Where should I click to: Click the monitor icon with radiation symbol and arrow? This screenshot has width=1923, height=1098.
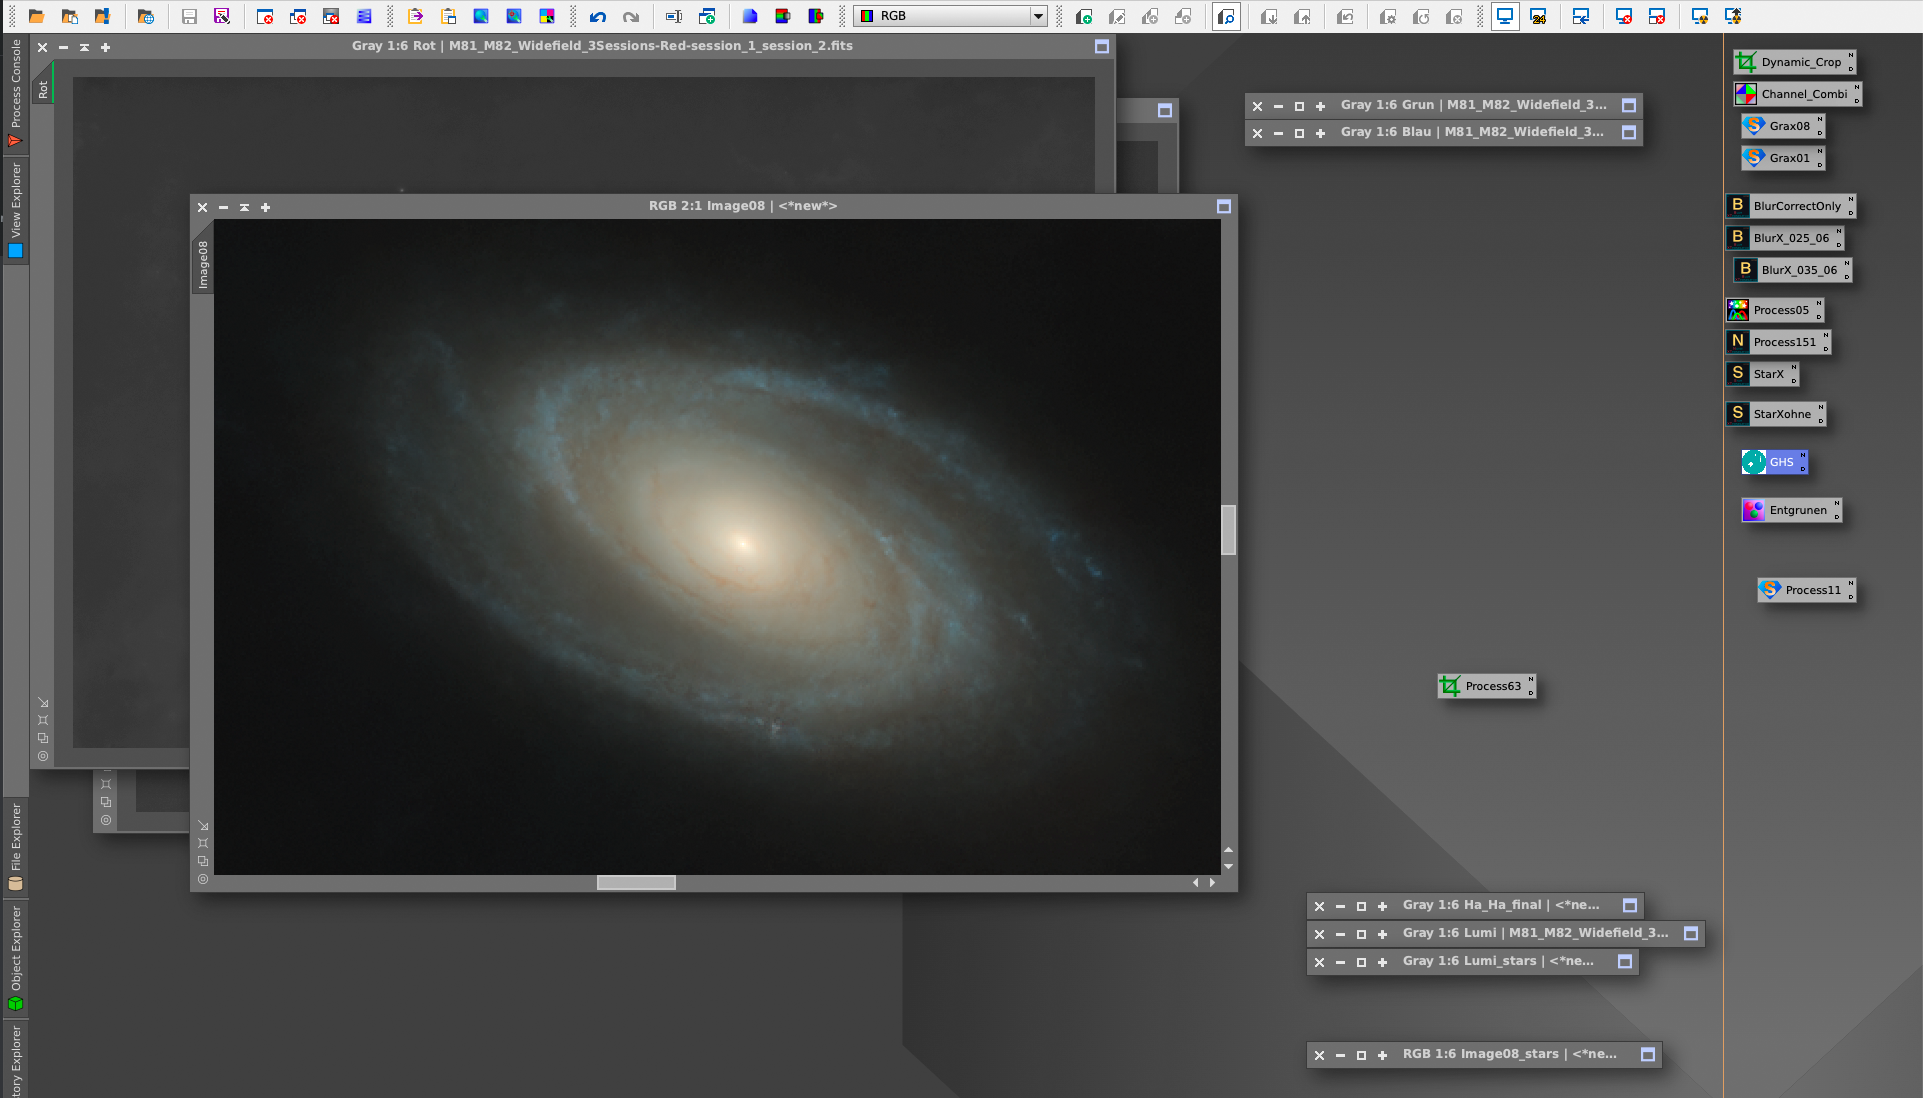[x=1733, y=16]
